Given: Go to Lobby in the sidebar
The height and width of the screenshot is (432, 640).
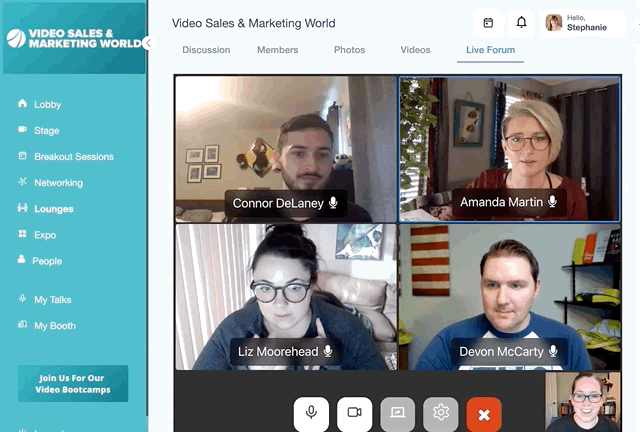Looking at the screenshot, I should tap(47, 104).
